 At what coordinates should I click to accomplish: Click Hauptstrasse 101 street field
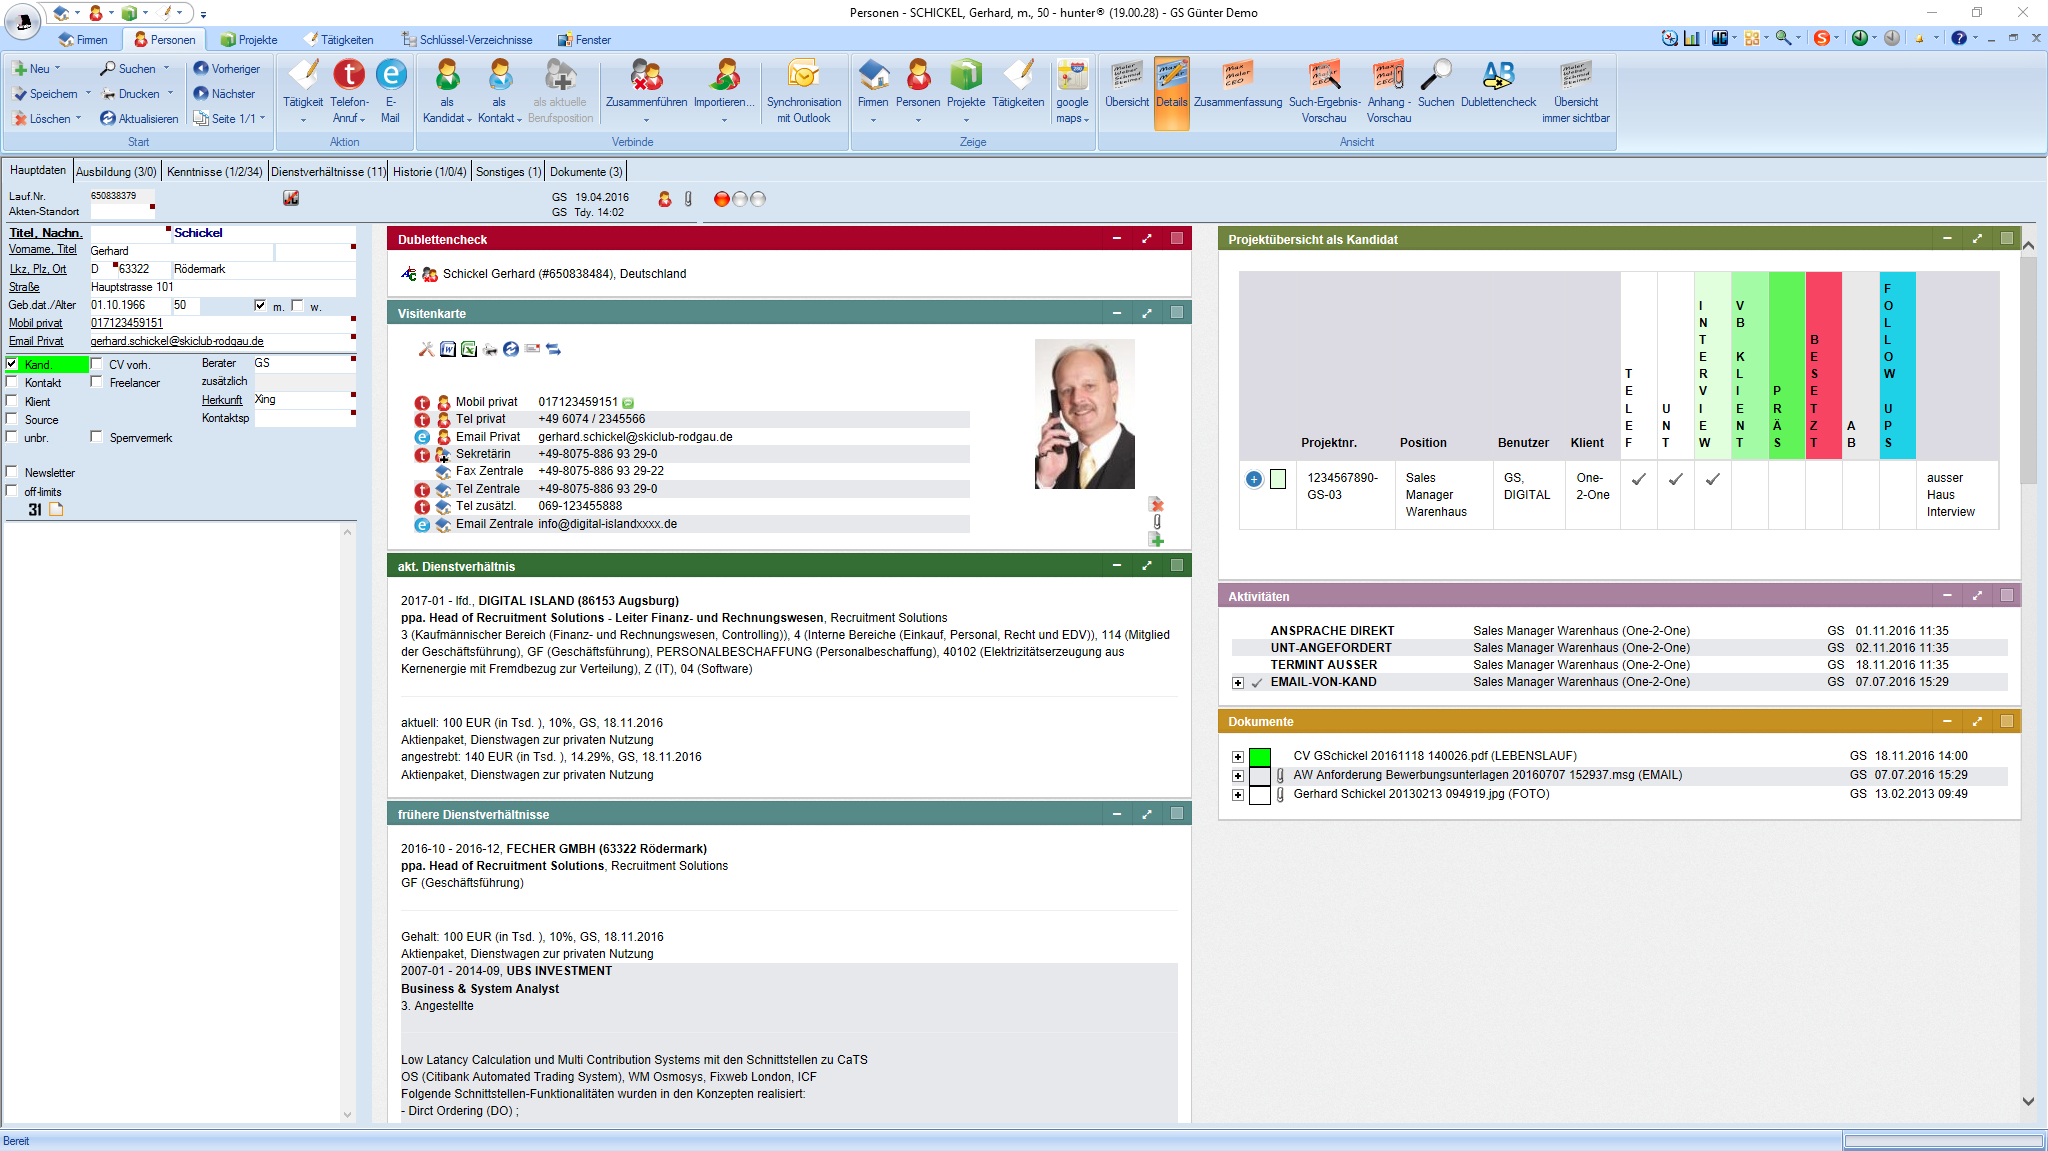[222, 287]
